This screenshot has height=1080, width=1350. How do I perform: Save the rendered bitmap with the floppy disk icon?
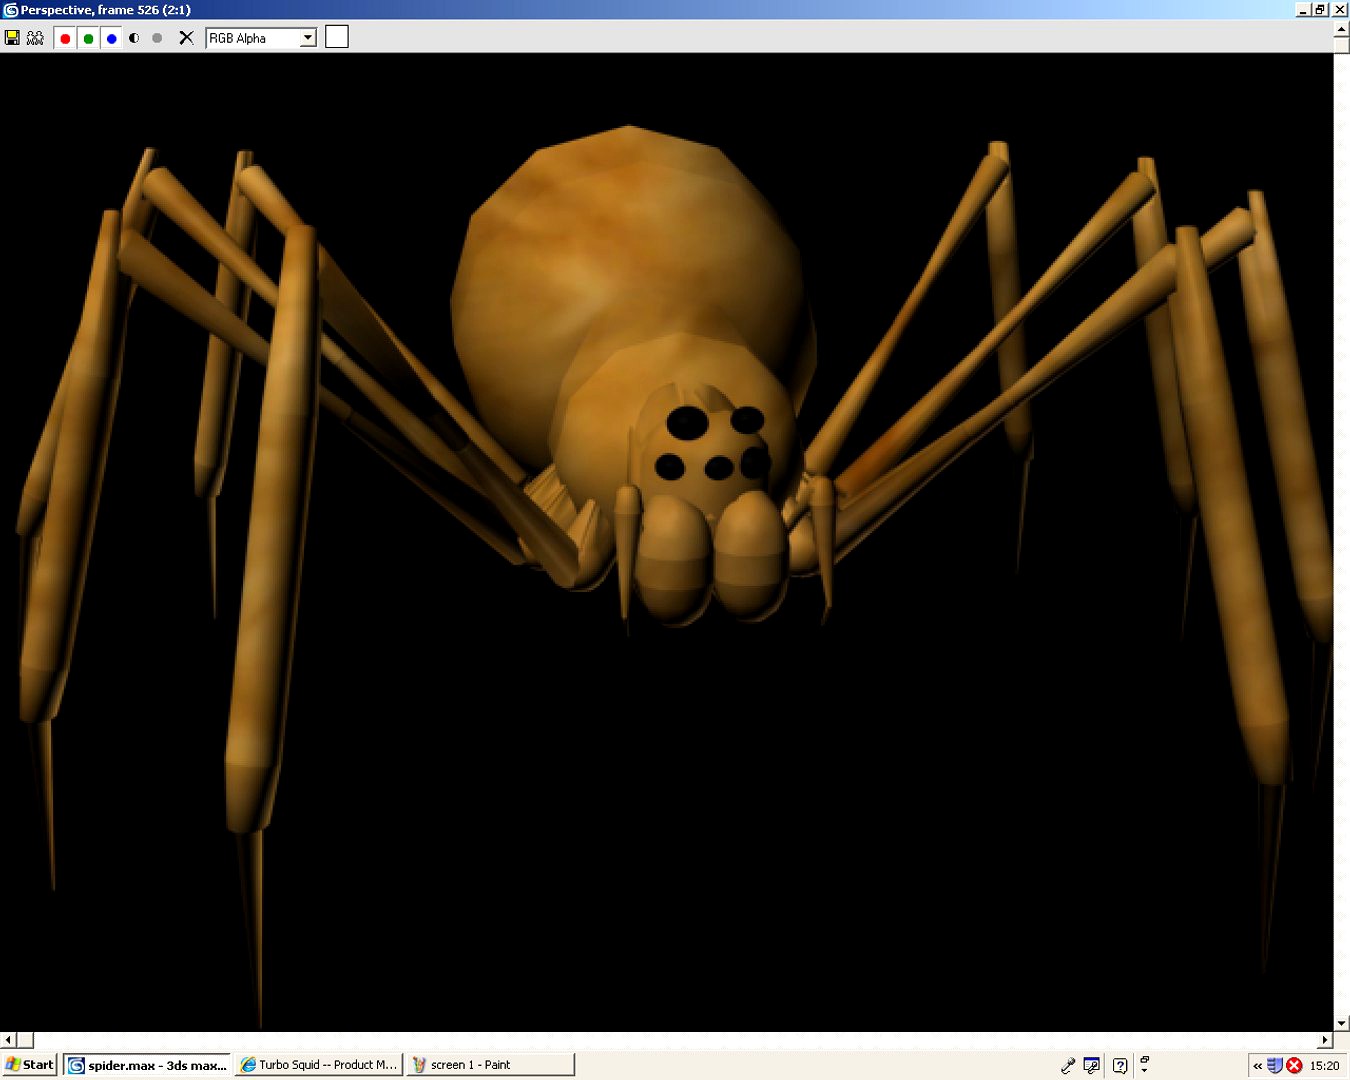(x=12, y=38)
